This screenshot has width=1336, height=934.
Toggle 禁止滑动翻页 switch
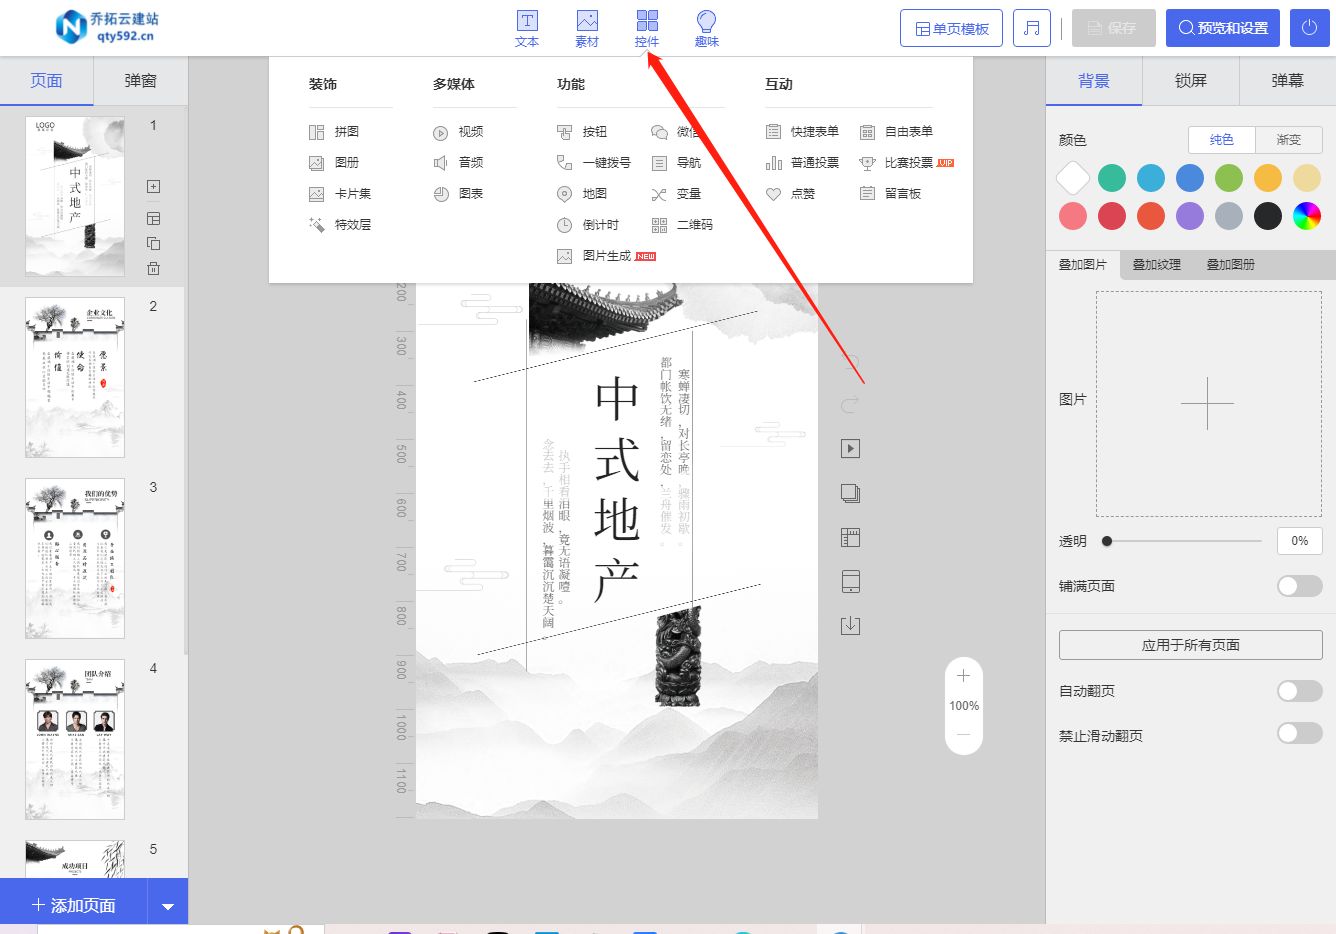1300,734
